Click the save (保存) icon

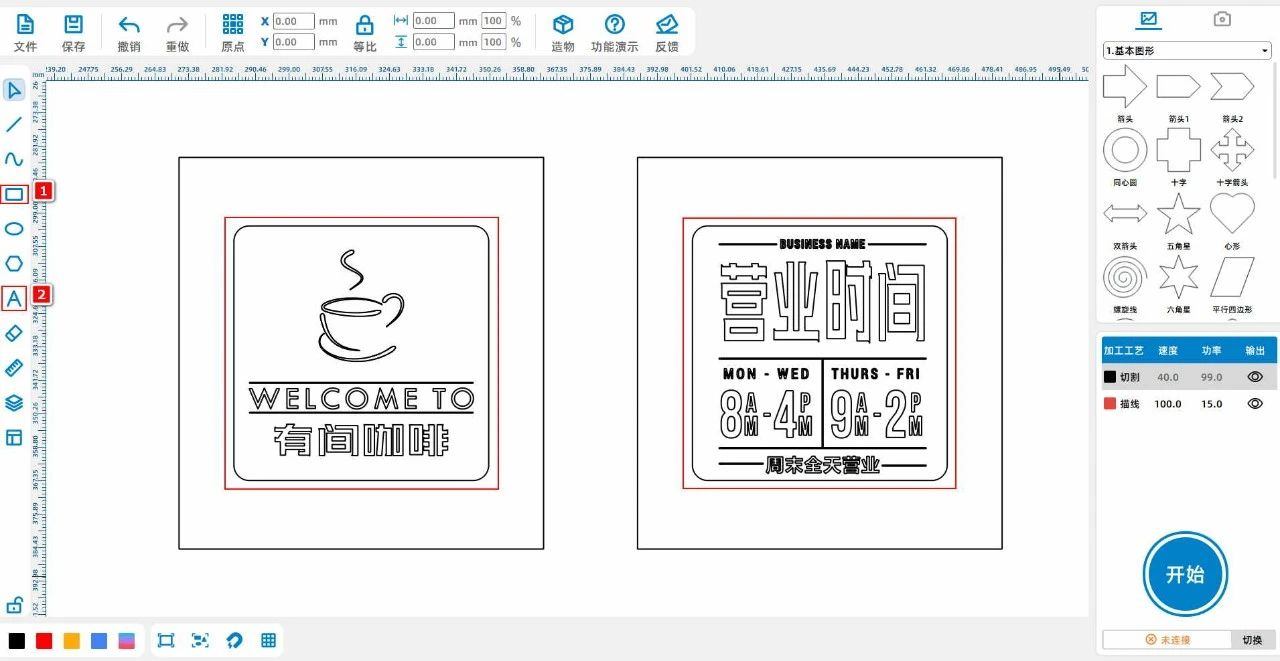(x=73, y=31)
